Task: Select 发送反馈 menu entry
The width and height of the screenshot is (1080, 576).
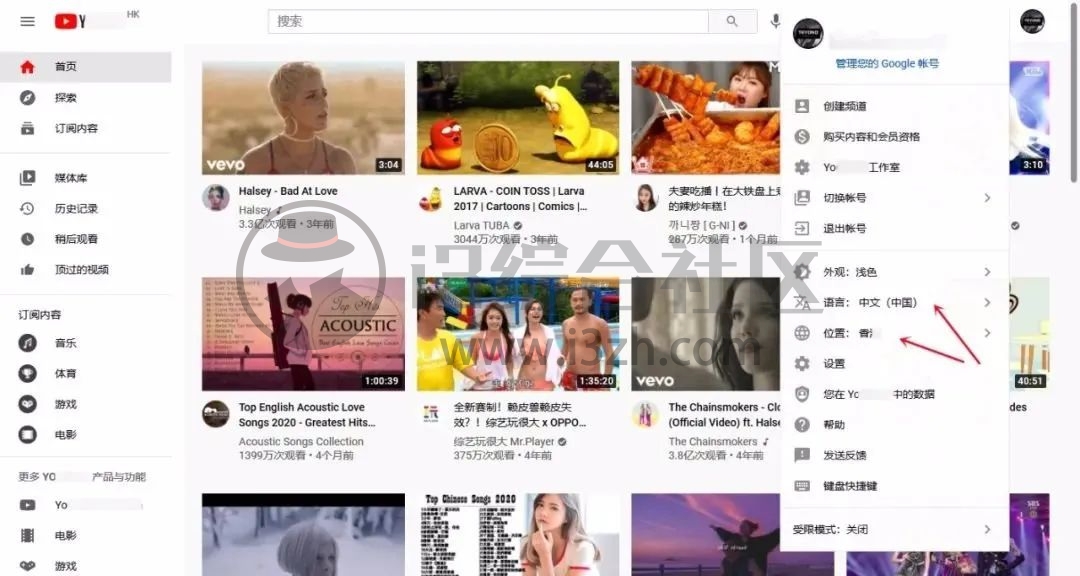Action: click(895, 455)
